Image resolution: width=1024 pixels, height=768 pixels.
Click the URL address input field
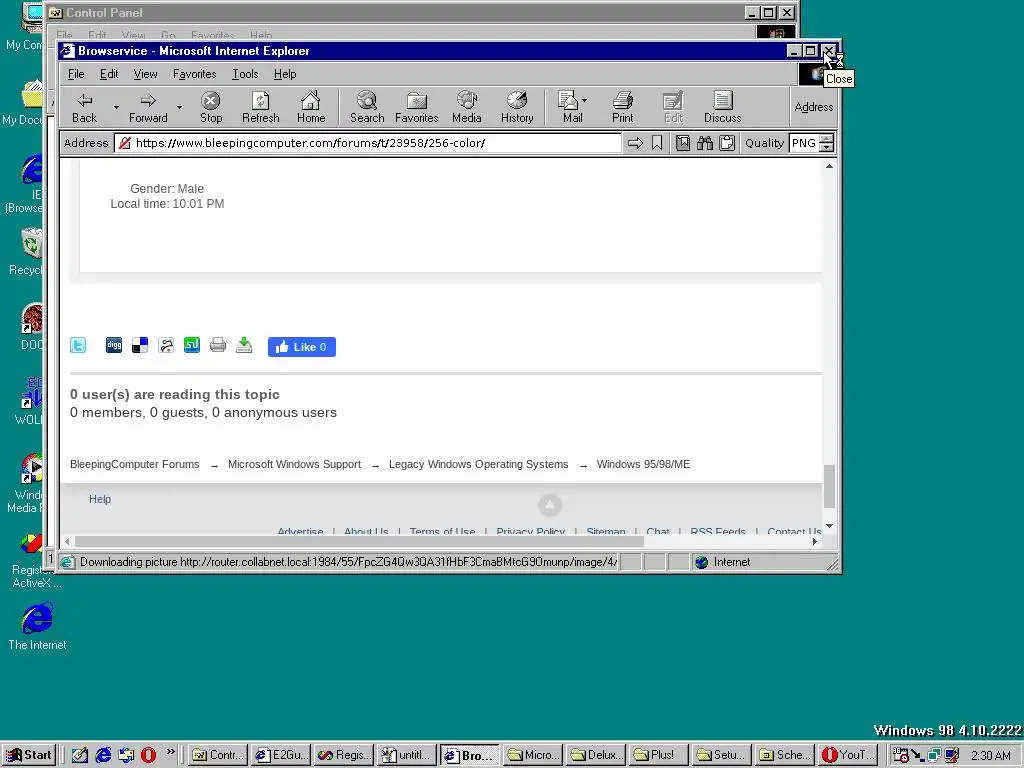(368, 143)
